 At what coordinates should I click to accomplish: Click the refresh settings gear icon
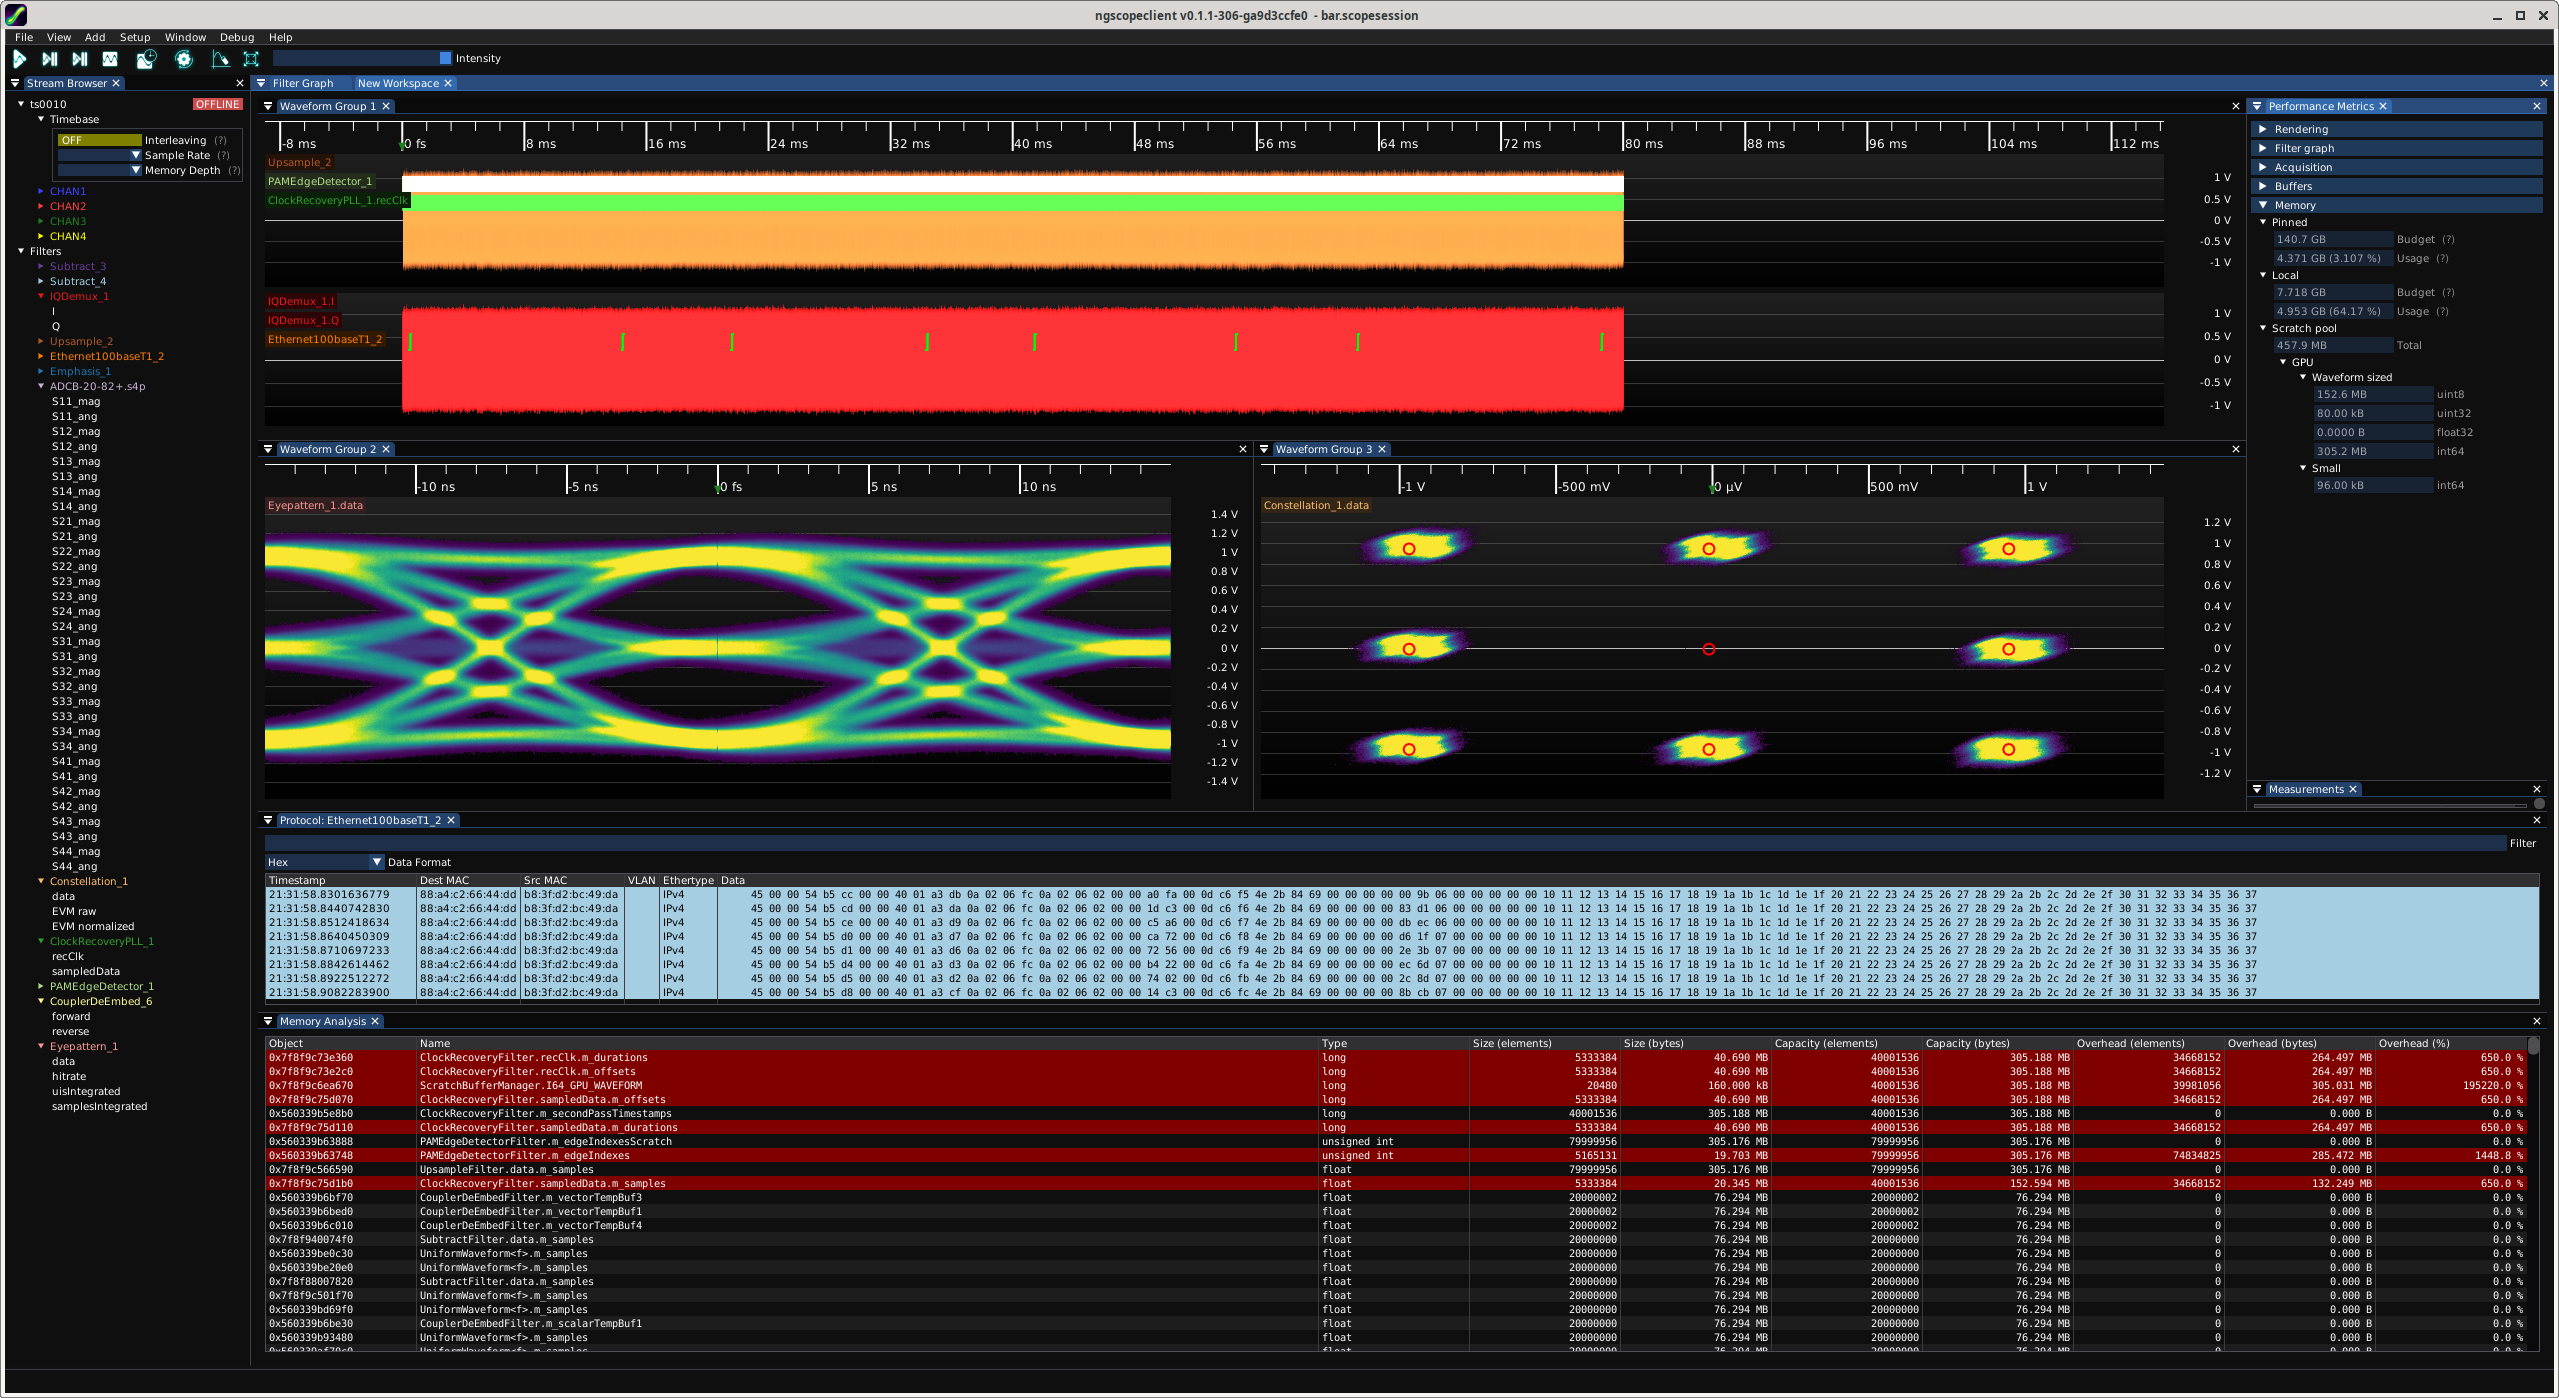[184, 59]
